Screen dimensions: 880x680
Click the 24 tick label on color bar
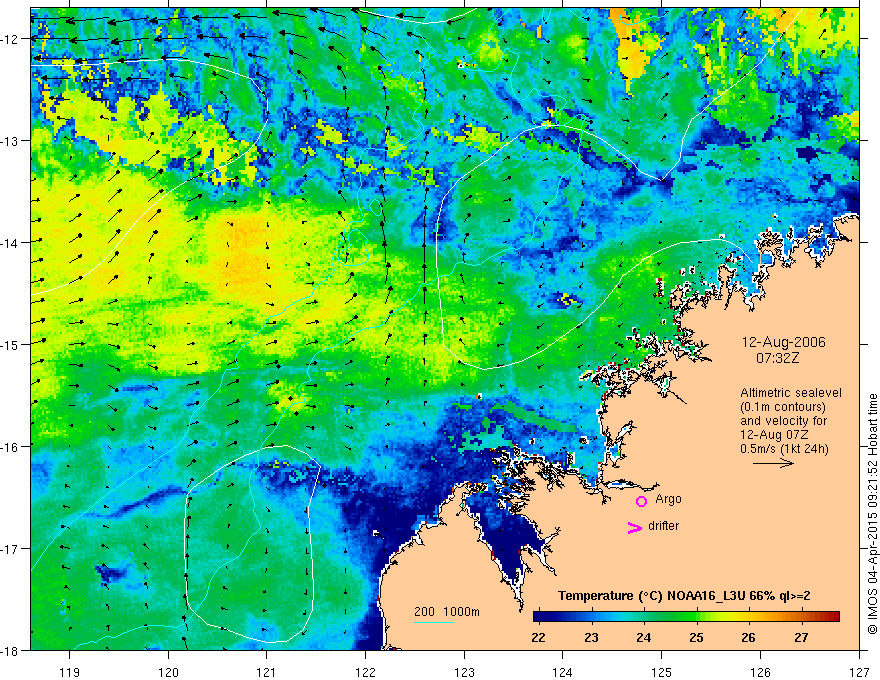[x=644, y=637]
